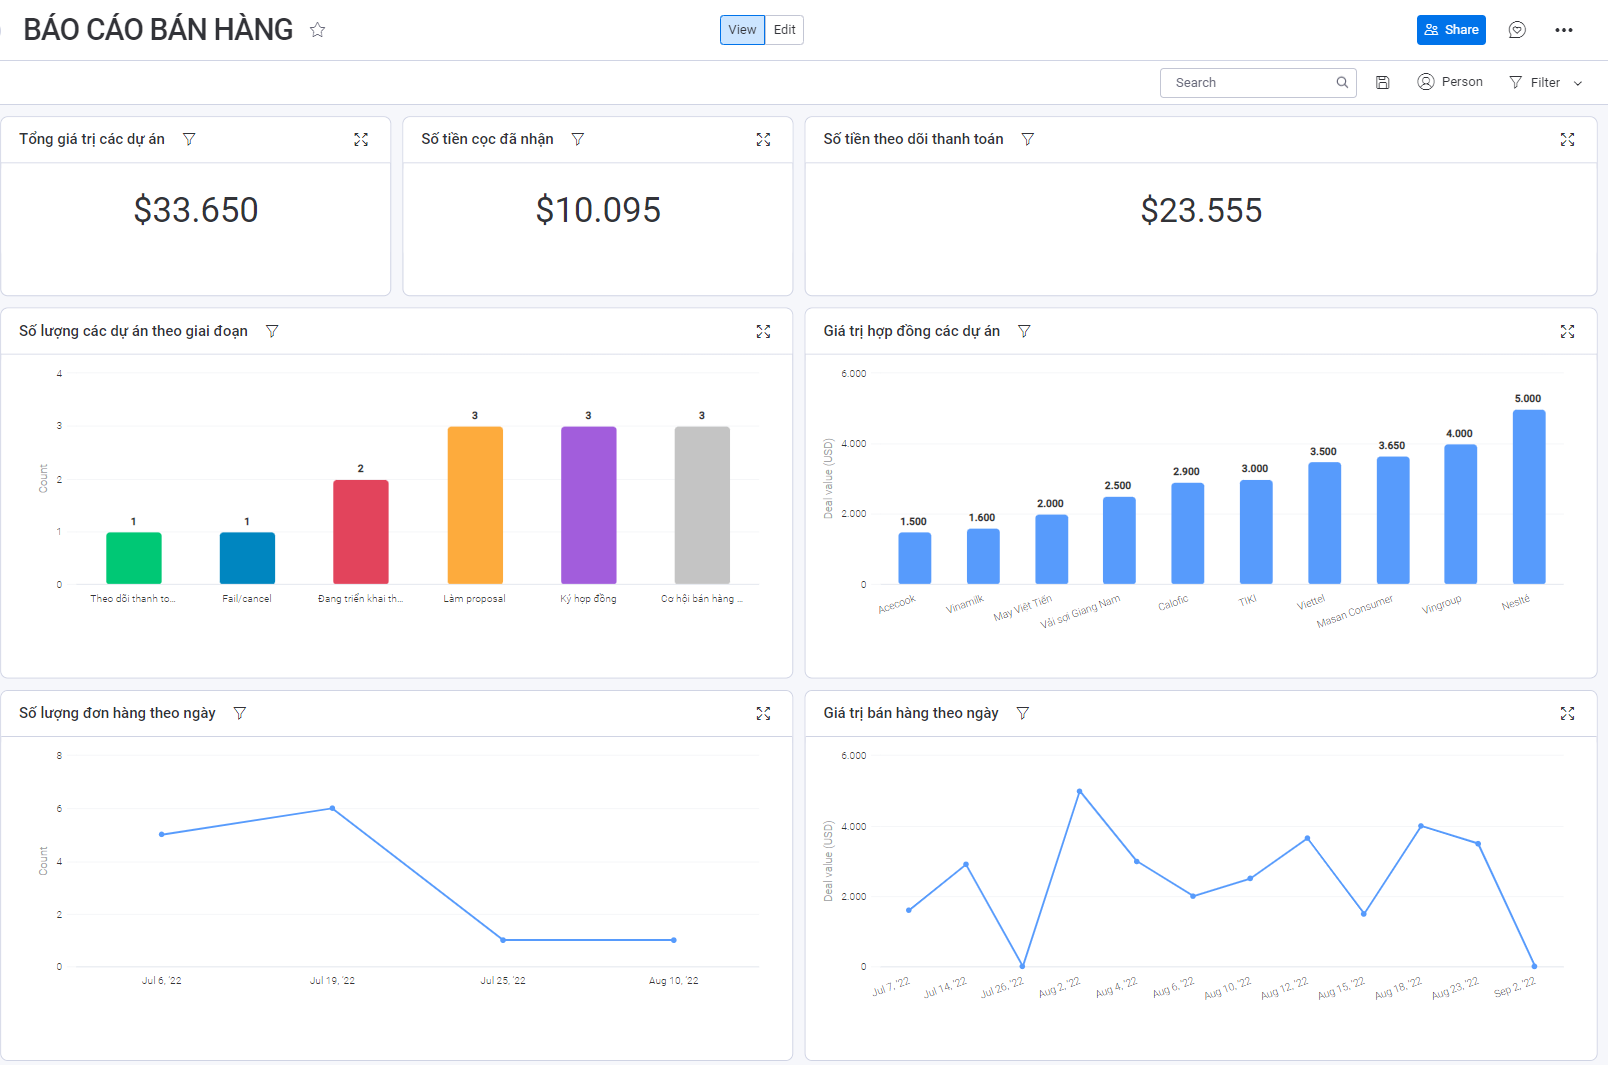Open the dashboard comments chat icon
Screen dimensions: 1608x1065
(x=1516, y=30)
